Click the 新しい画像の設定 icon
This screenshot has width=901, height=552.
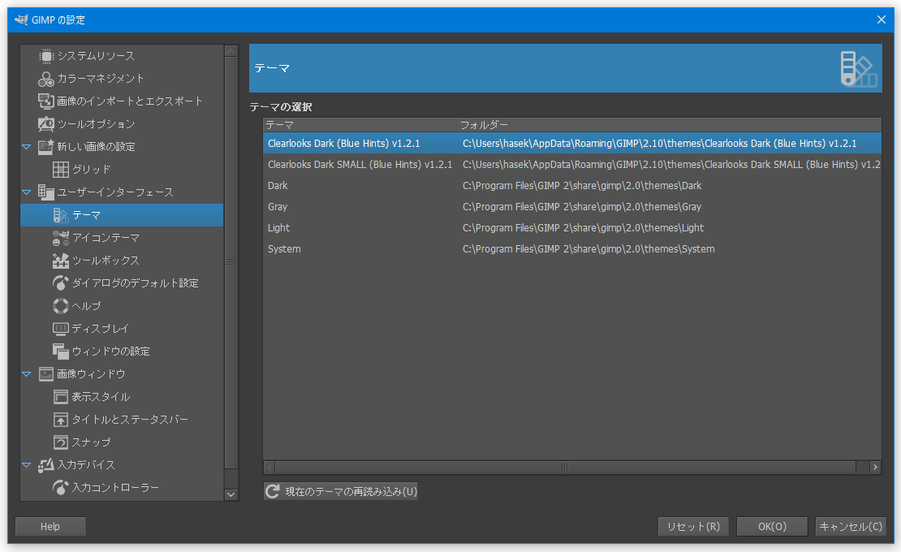(x=46, y=146)
